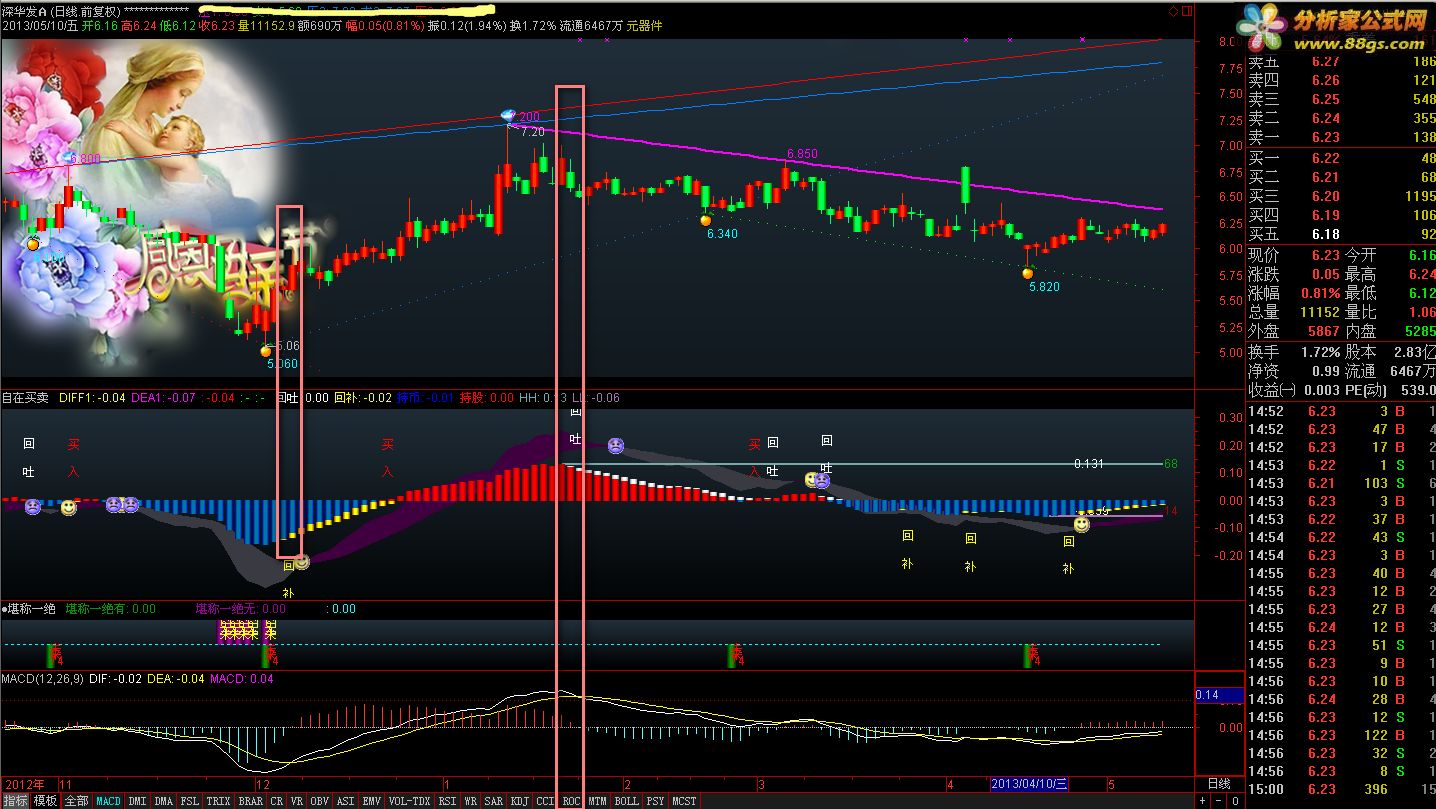Open the KDJ indicator tab
1436x809 pixels.
tap(520, 801)
